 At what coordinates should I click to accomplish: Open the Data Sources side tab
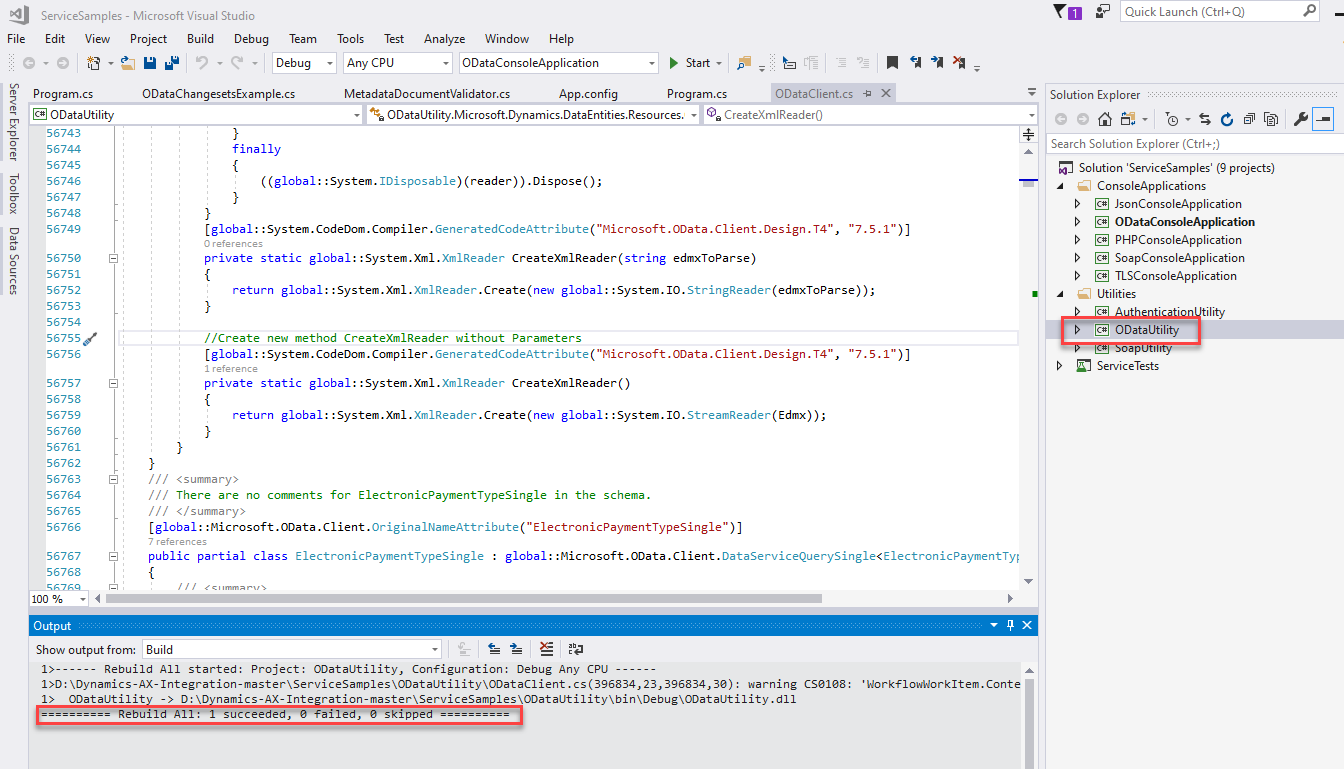click(x=14, y=261)
